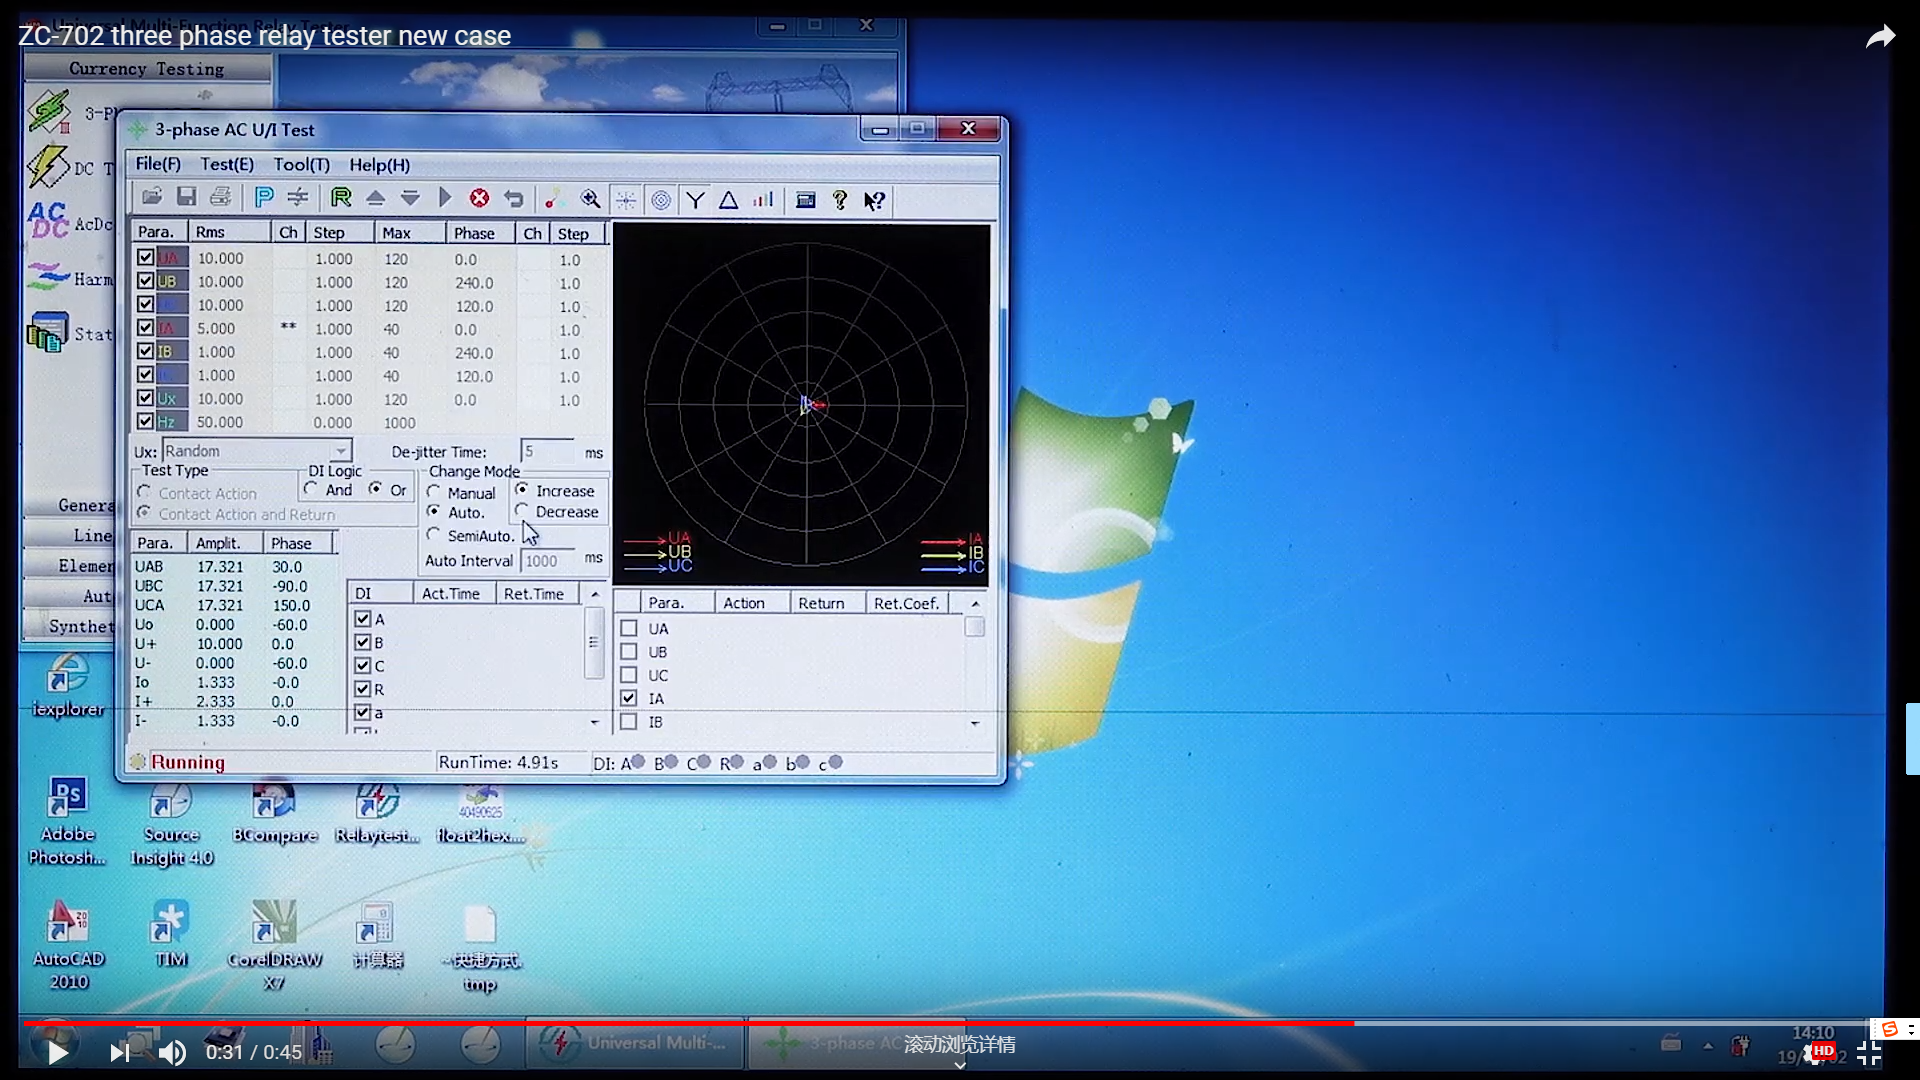Select the Y wye connection icon
Screen dimensions: 1920x1080
695,200
